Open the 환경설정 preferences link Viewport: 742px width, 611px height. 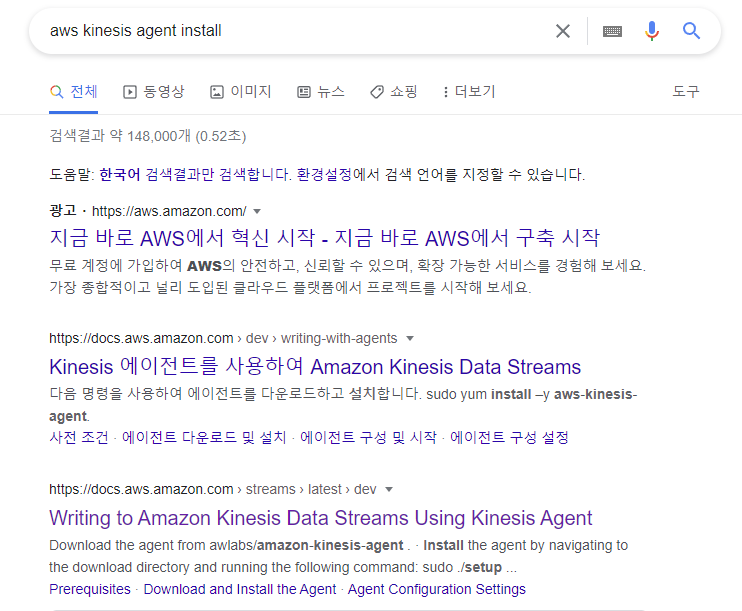(x=324, y=175)
